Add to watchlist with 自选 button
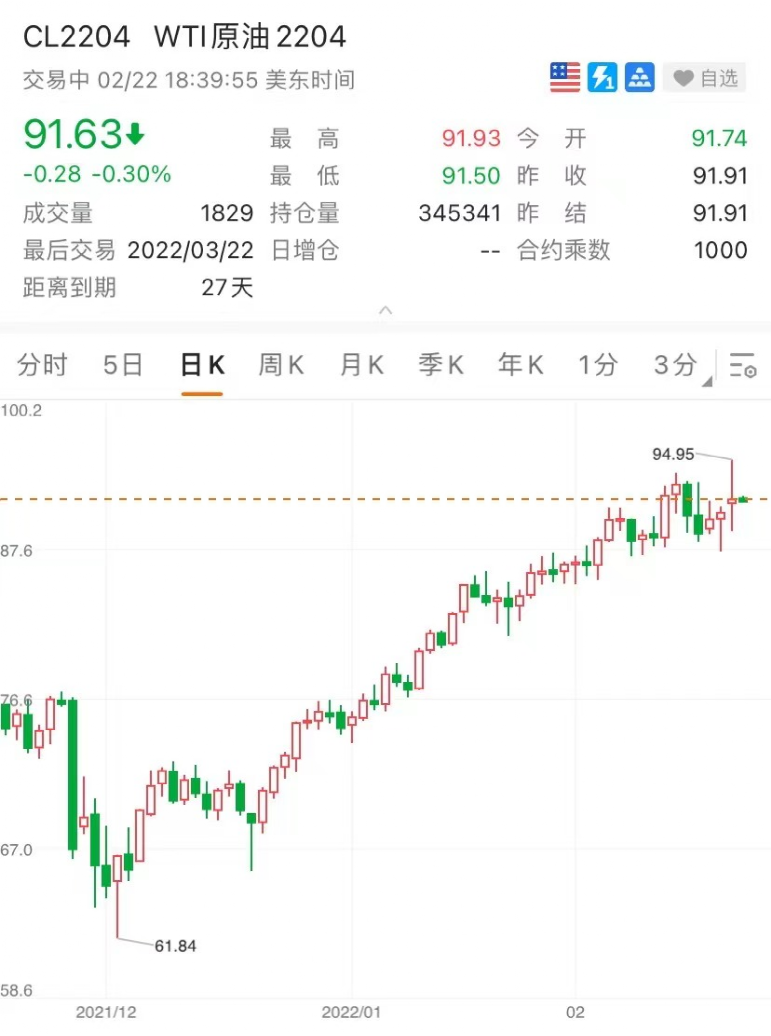 coord(705,79)
